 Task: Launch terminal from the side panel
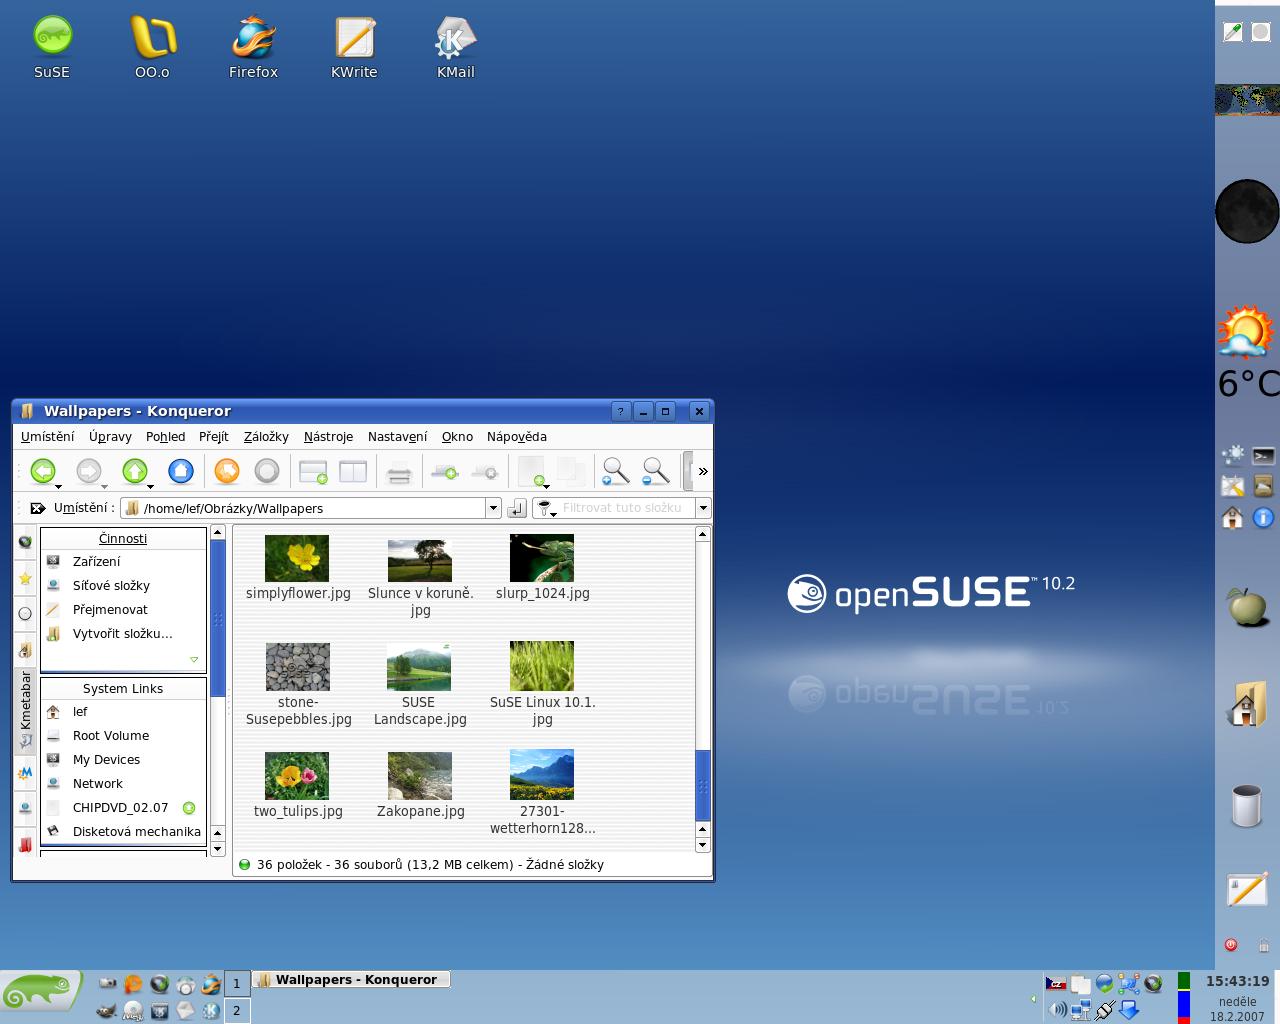(x=1263, y=456)
